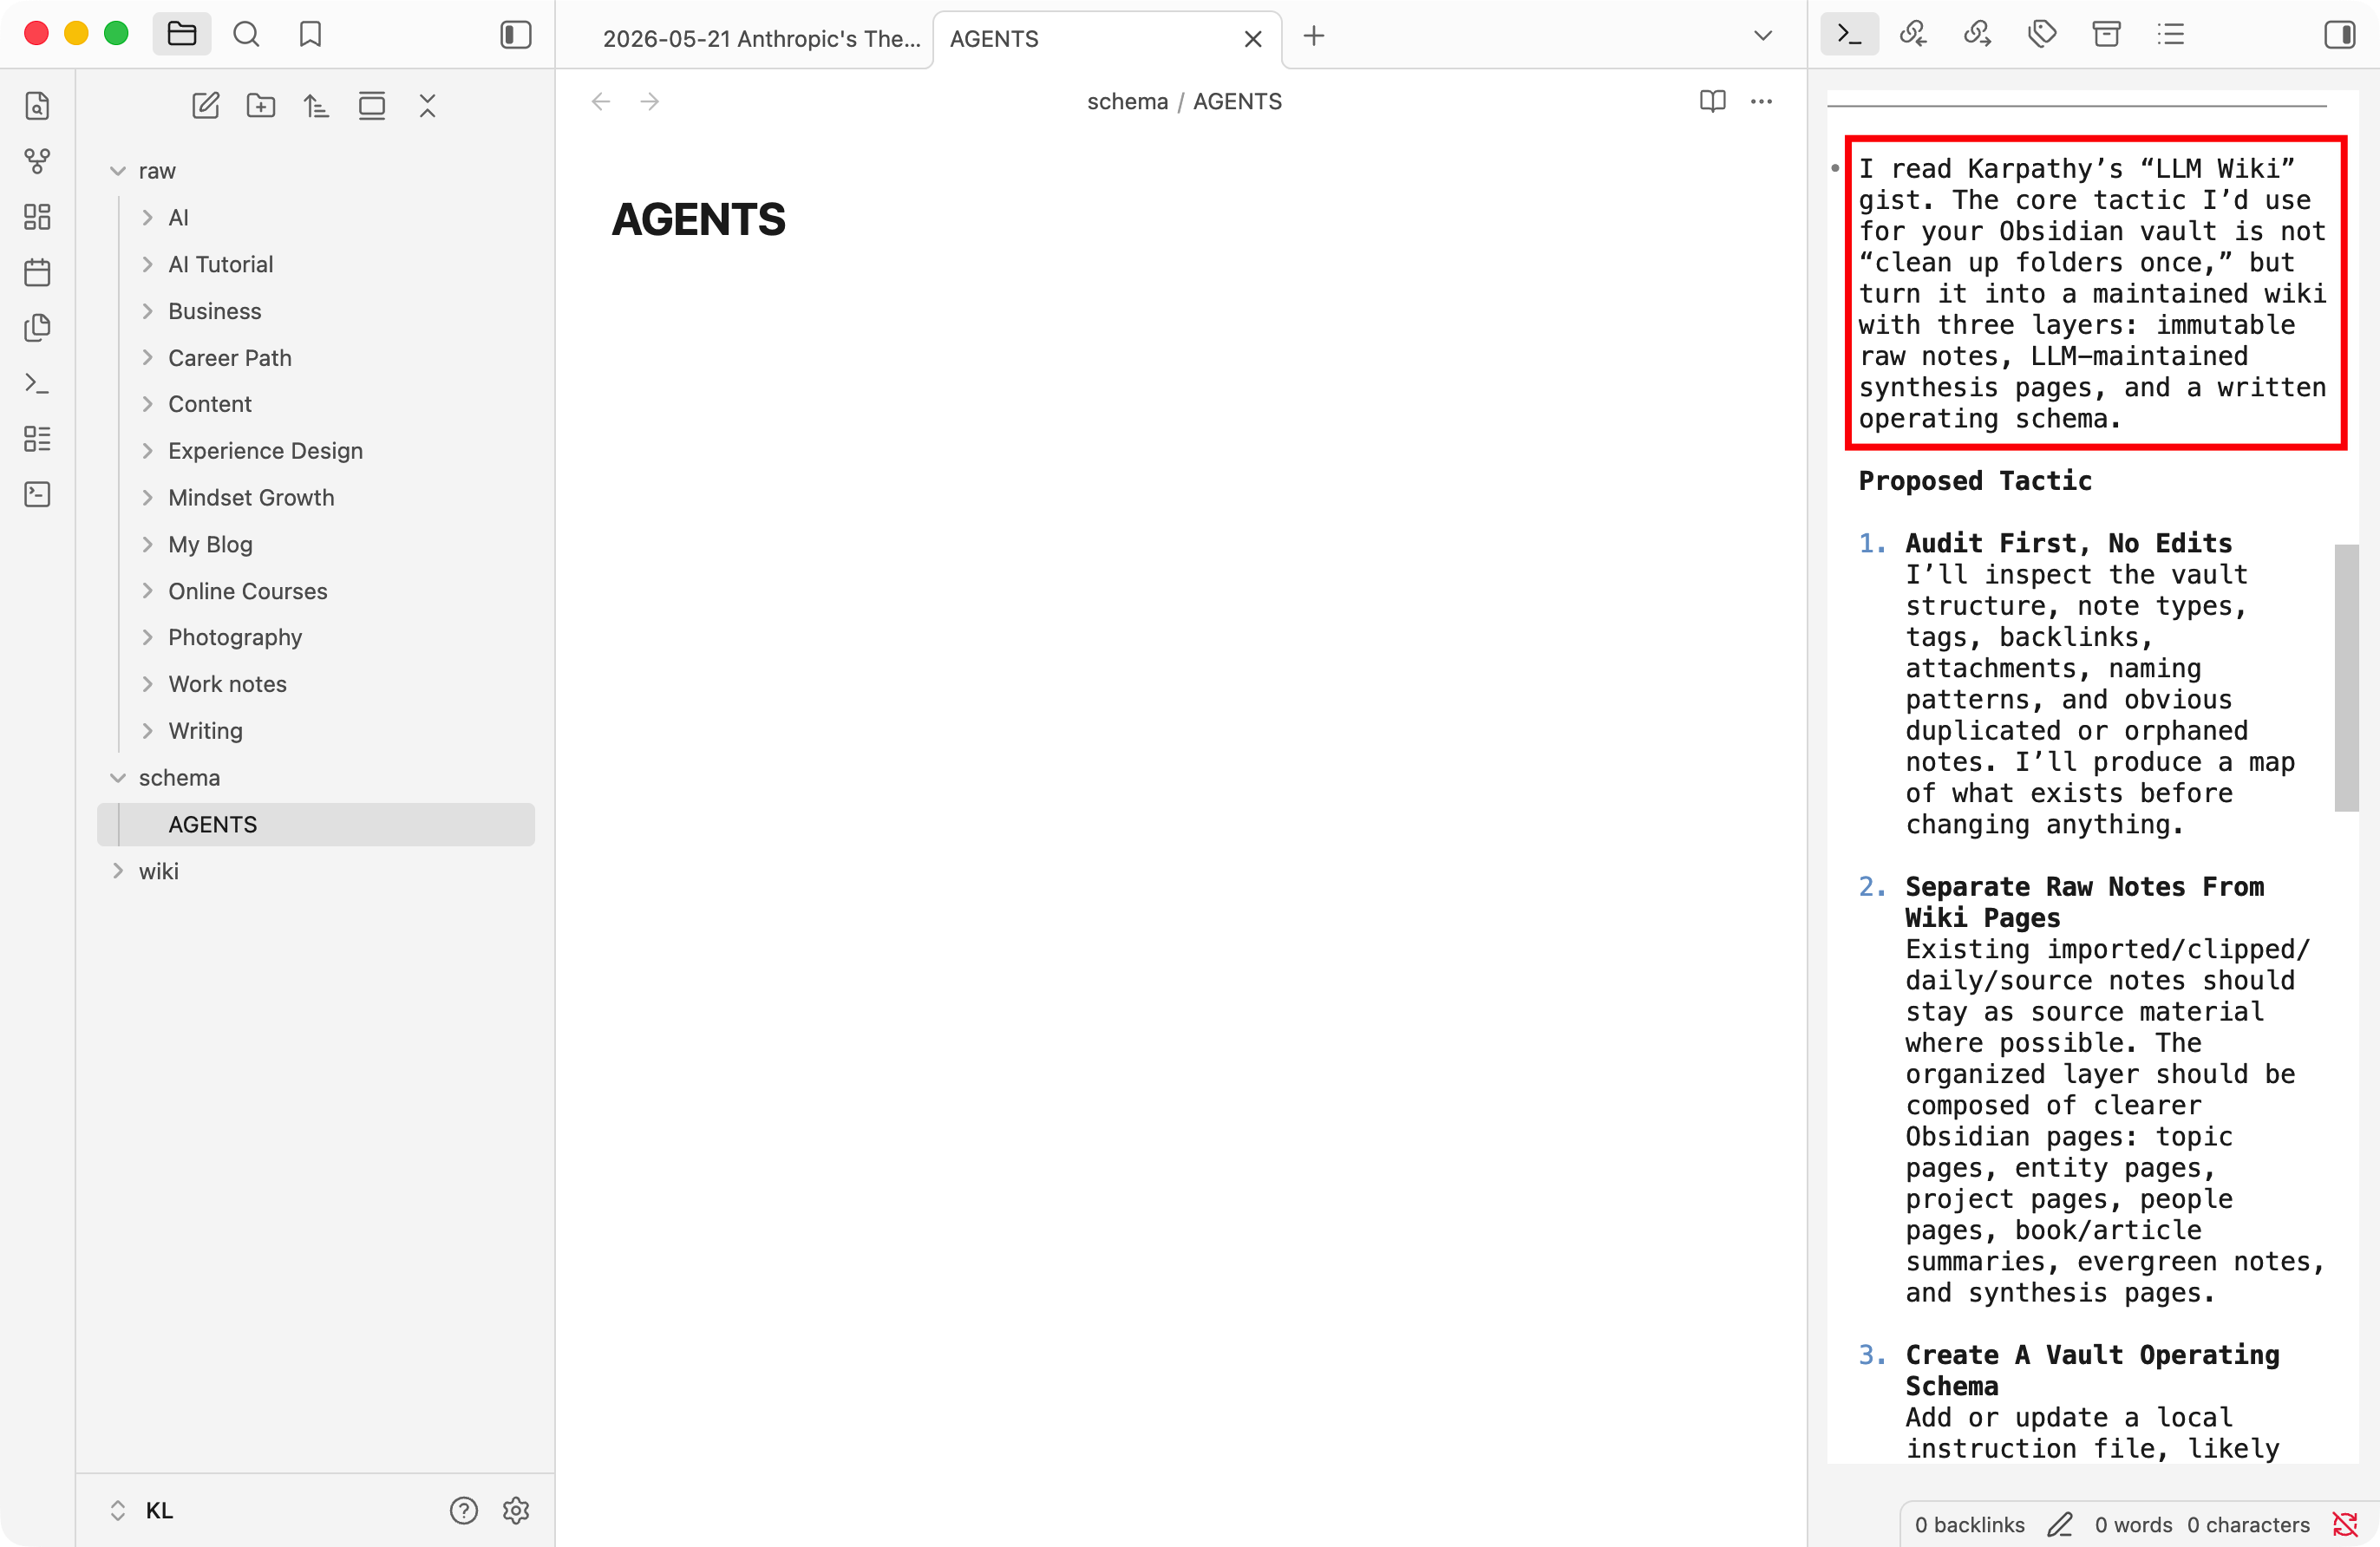
Task: Collapse the raw folder
Action: [118, 171]
